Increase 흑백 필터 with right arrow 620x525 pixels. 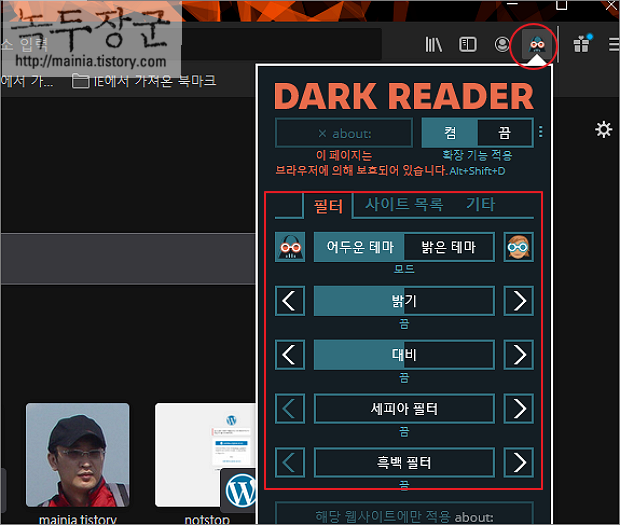(518, 462)
